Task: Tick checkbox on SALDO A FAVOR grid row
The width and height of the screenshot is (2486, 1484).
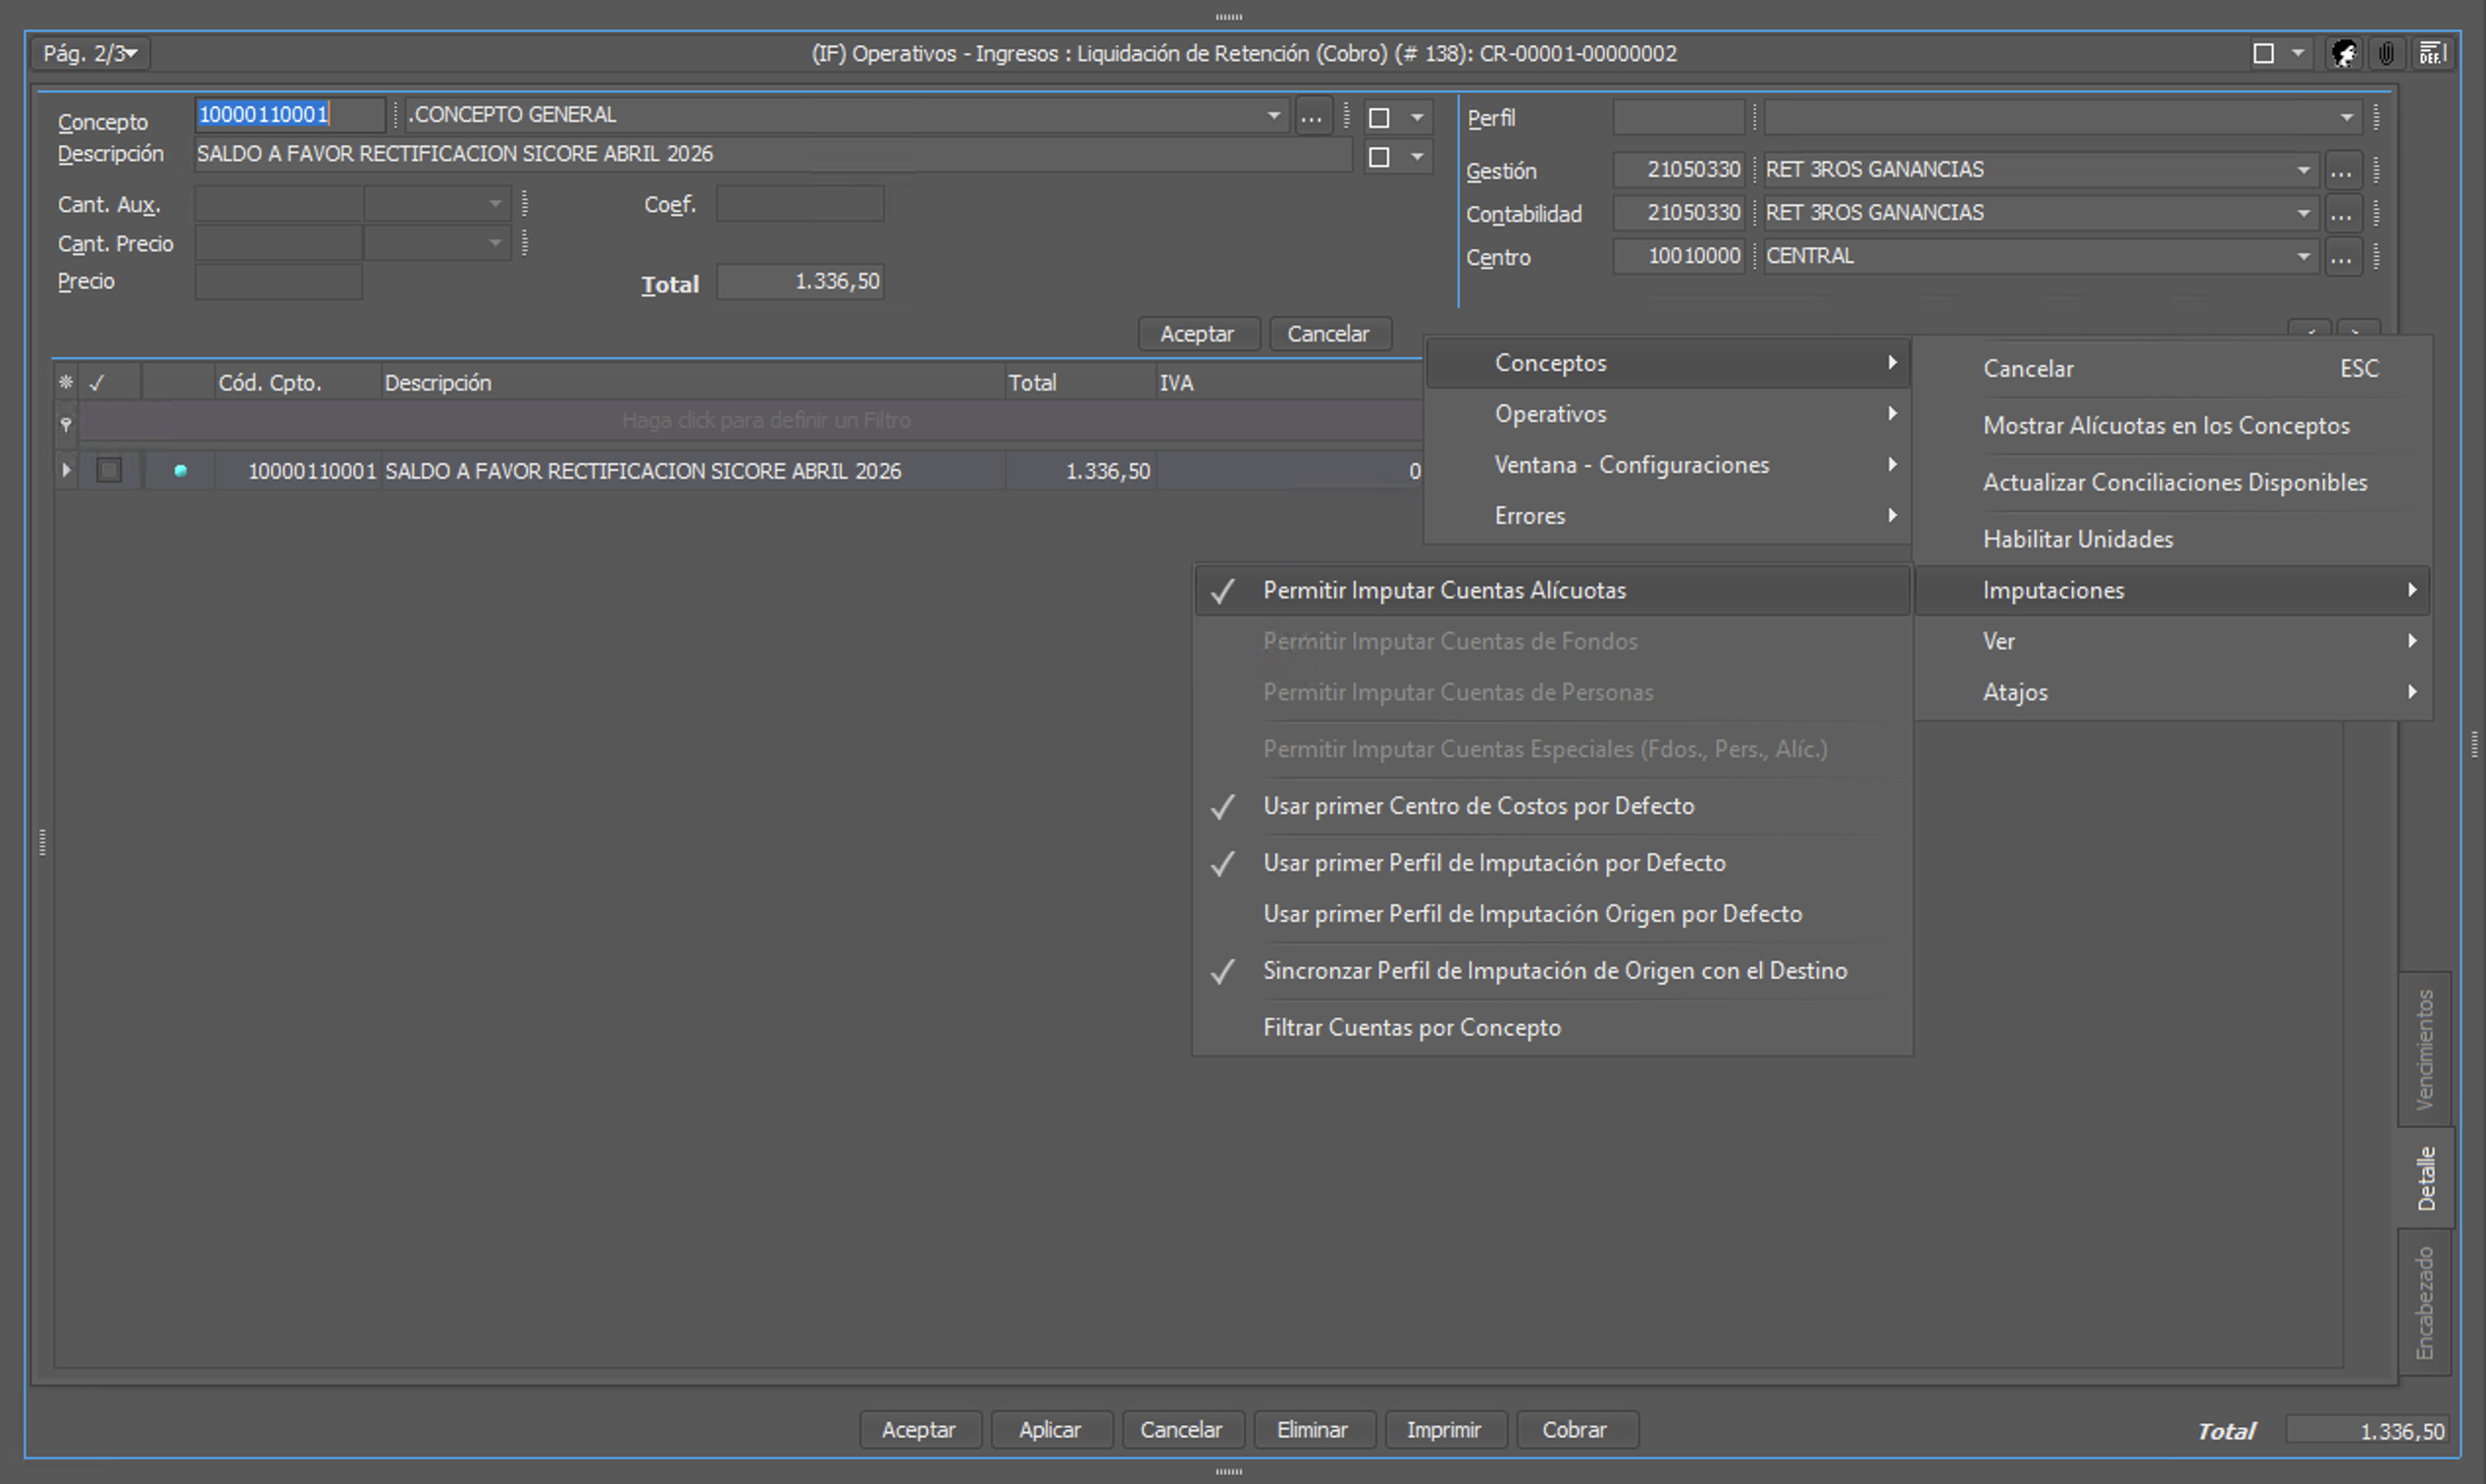Action: 109,470
